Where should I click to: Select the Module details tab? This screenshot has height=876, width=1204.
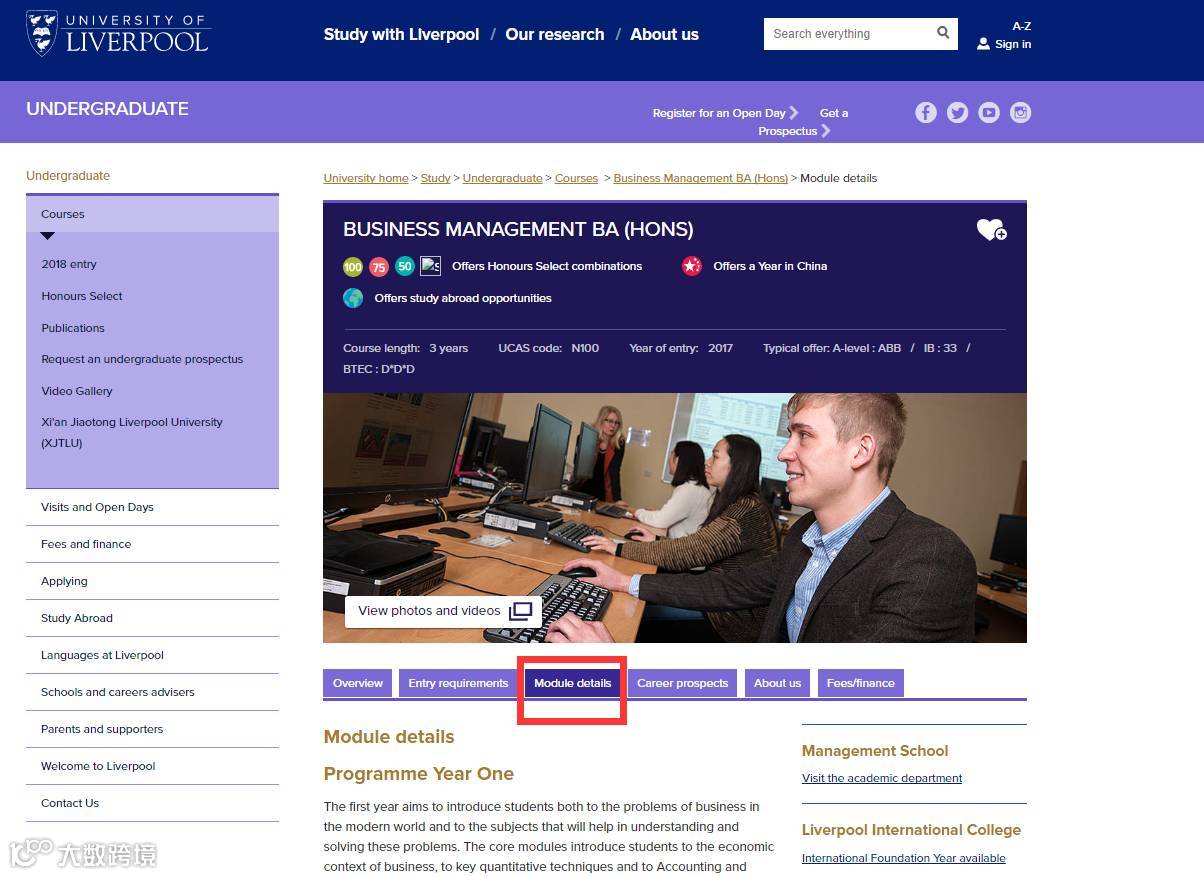click(572, 683)
